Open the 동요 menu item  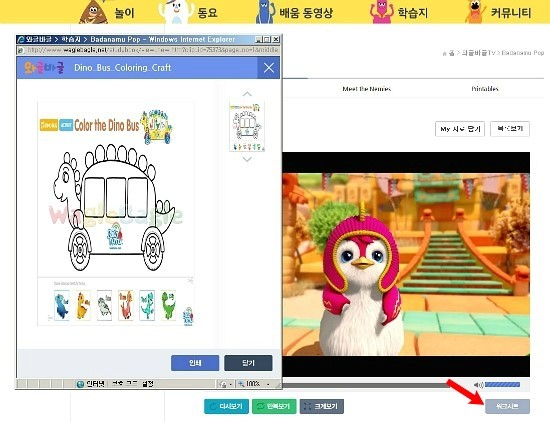point(189,12)
